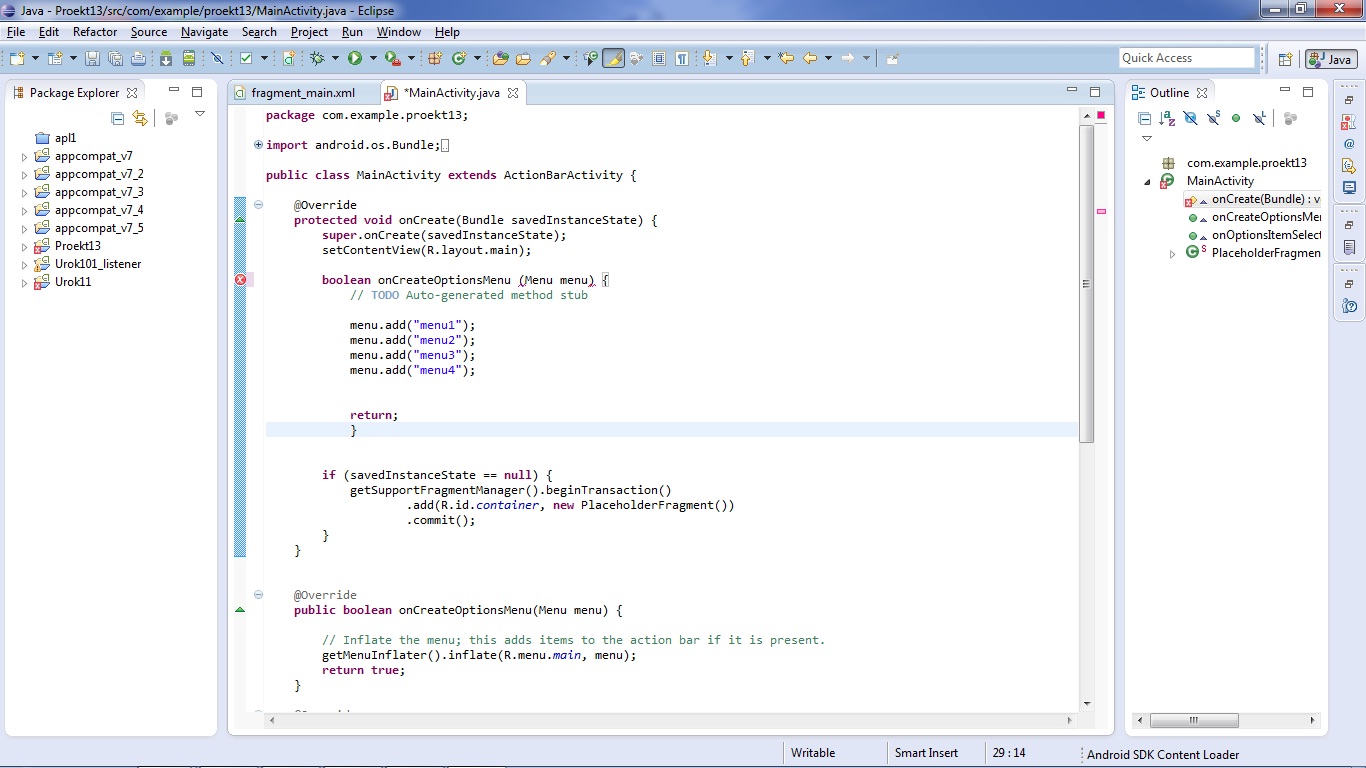Viewport: 1366px width, 768px height.
Task: Click the Save All toolbar icon
Action: 115,59
